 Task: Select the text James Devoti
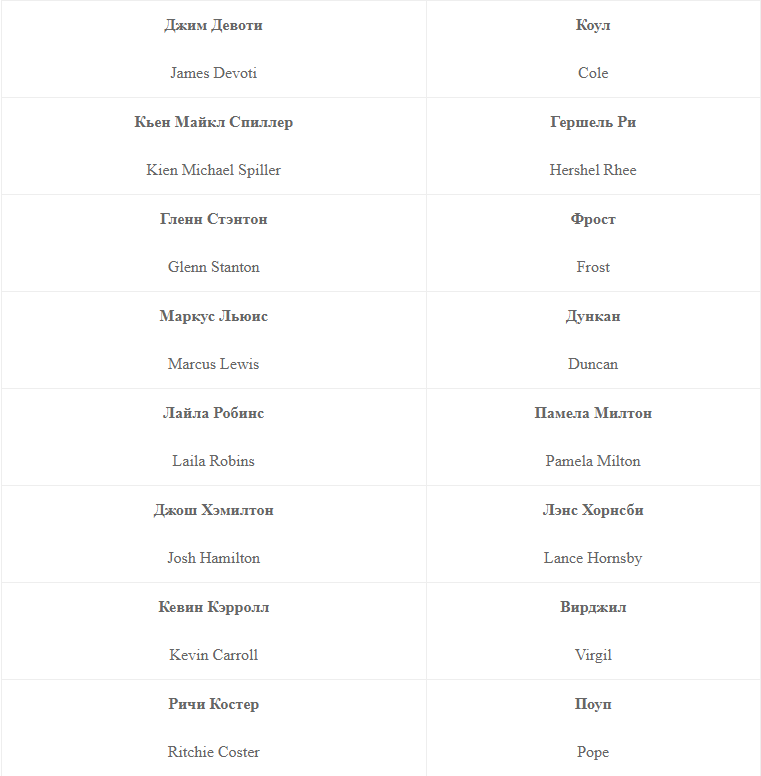[213, 73]
